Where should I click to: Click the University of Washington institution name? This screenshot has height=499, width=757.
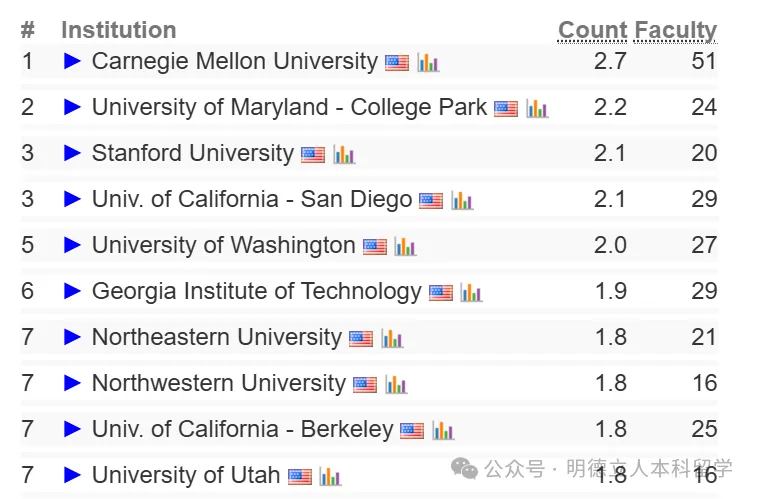(224, 246)
